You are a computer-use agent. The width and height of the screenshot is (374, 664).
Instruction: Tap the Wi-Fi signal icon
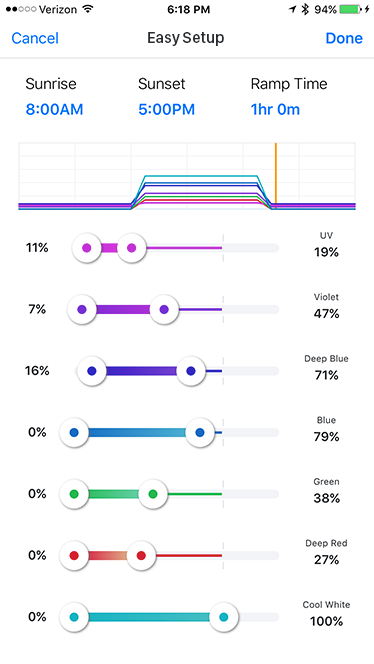pyautogui.click(x=88, y=9)
